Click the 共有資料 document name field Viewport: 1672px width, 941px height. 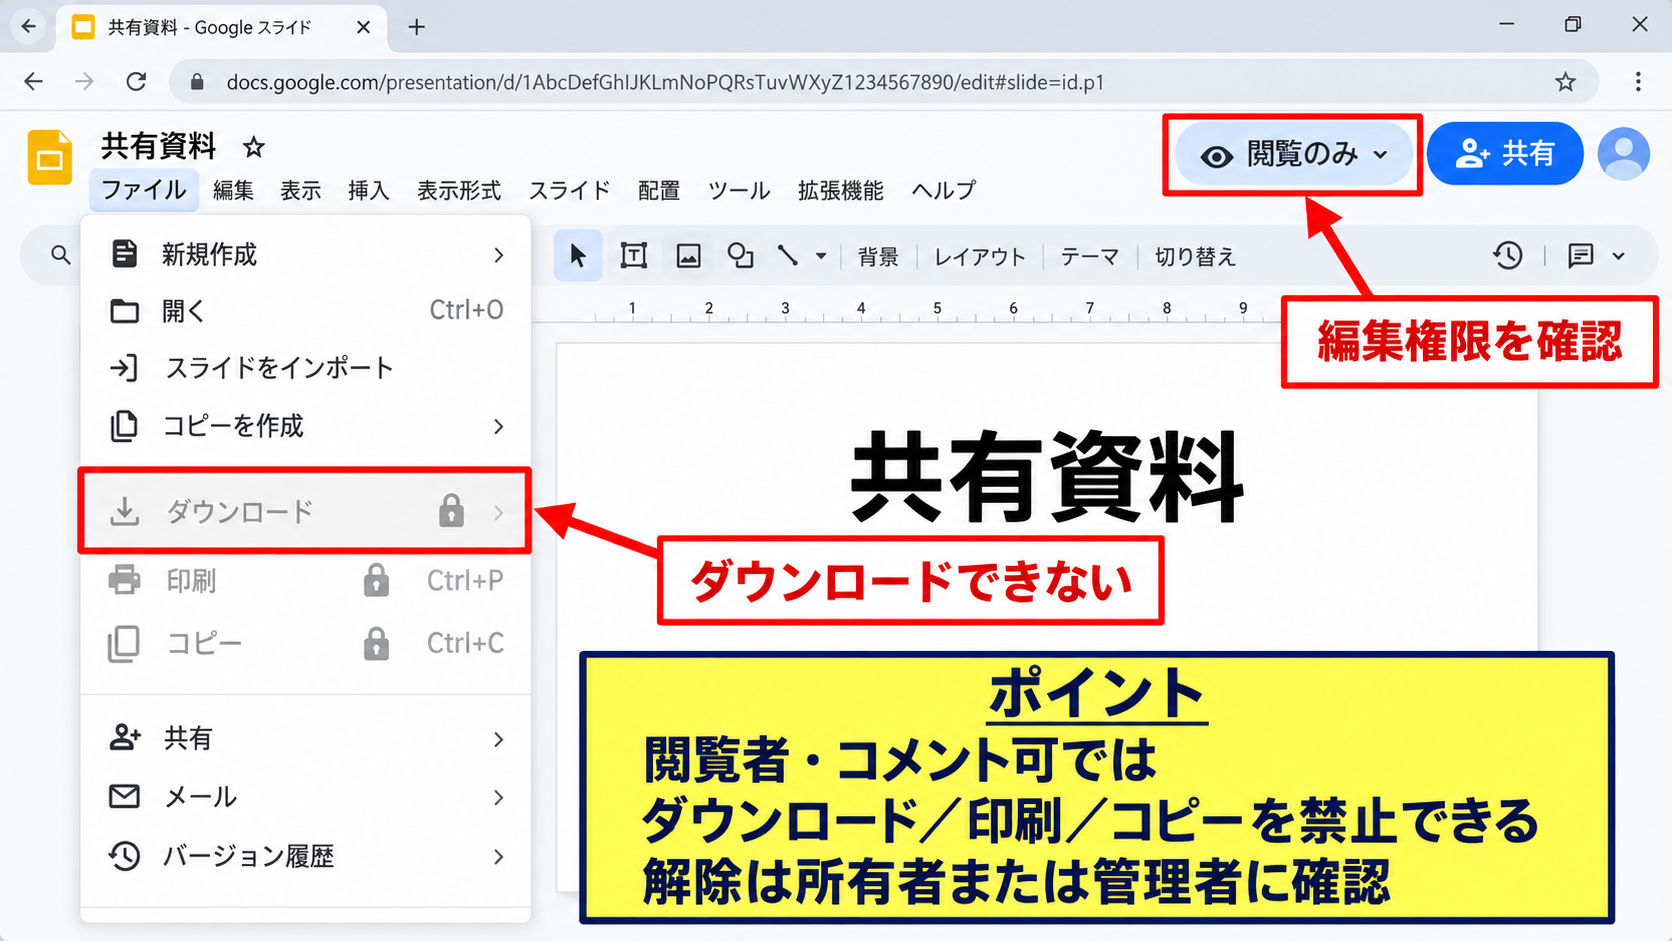158,147
